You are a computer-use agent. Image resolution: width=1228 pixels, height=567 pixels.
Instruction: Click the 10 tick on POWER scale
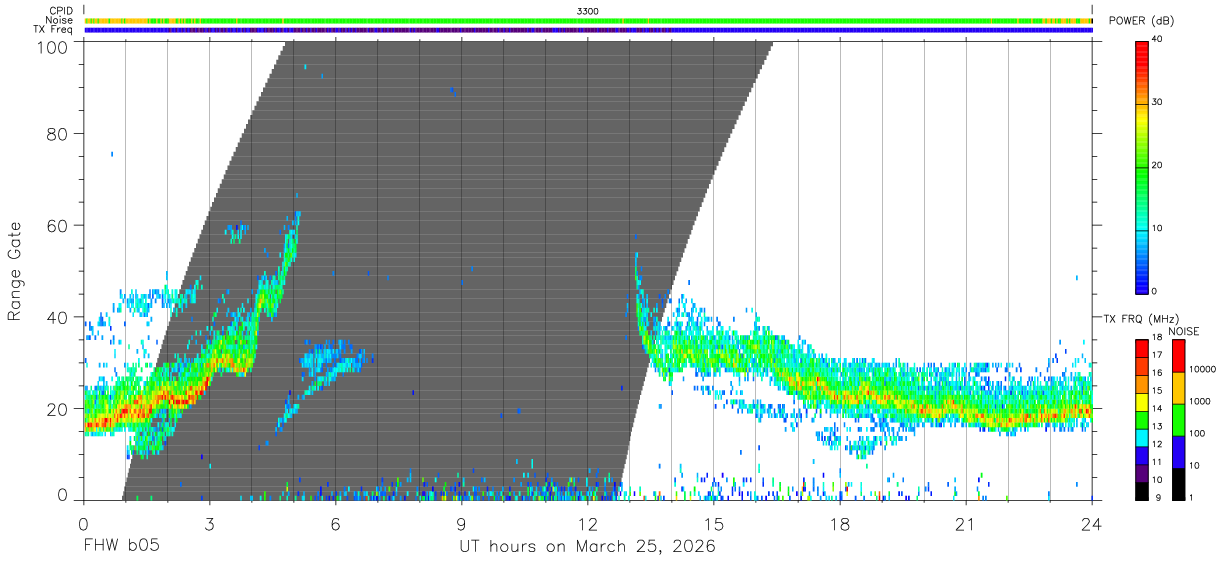(1158, 228)
